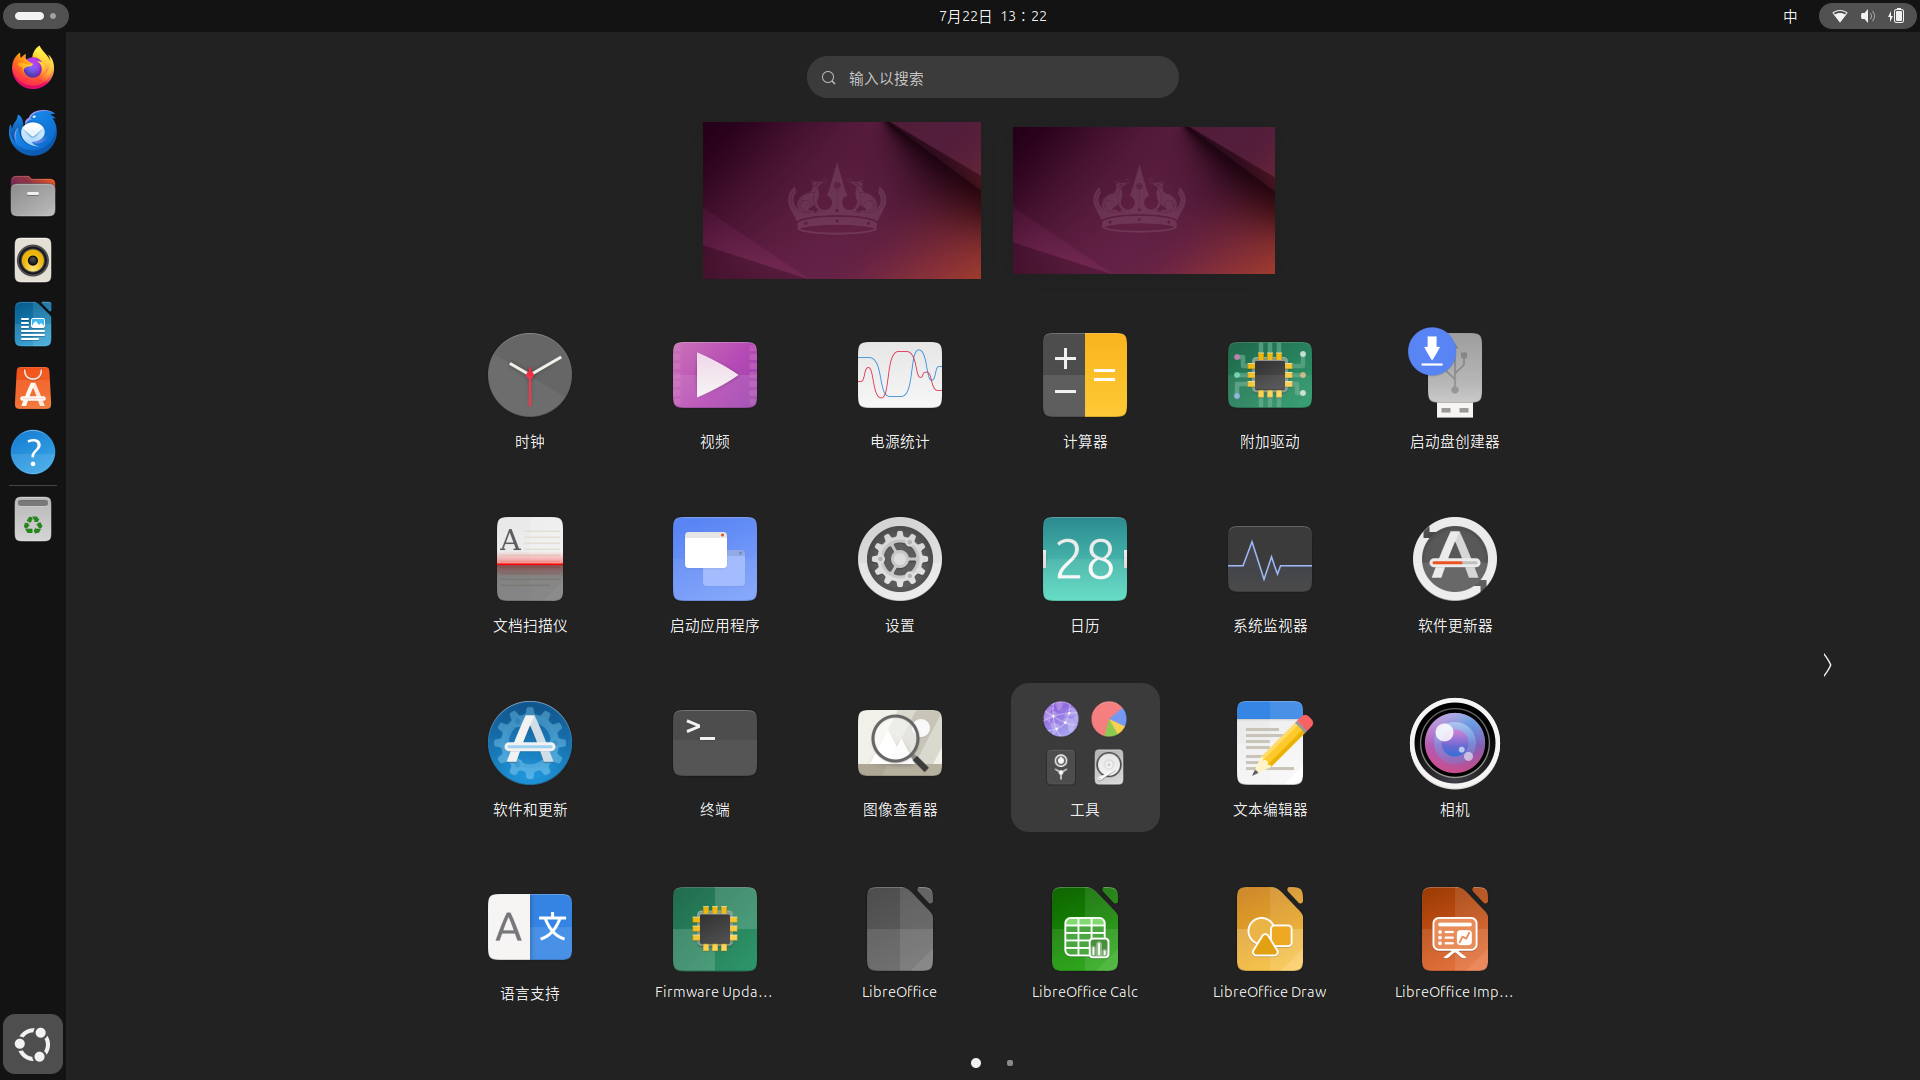
Task: Switch input method via 中 indicator
Action: pos(1790,16)
